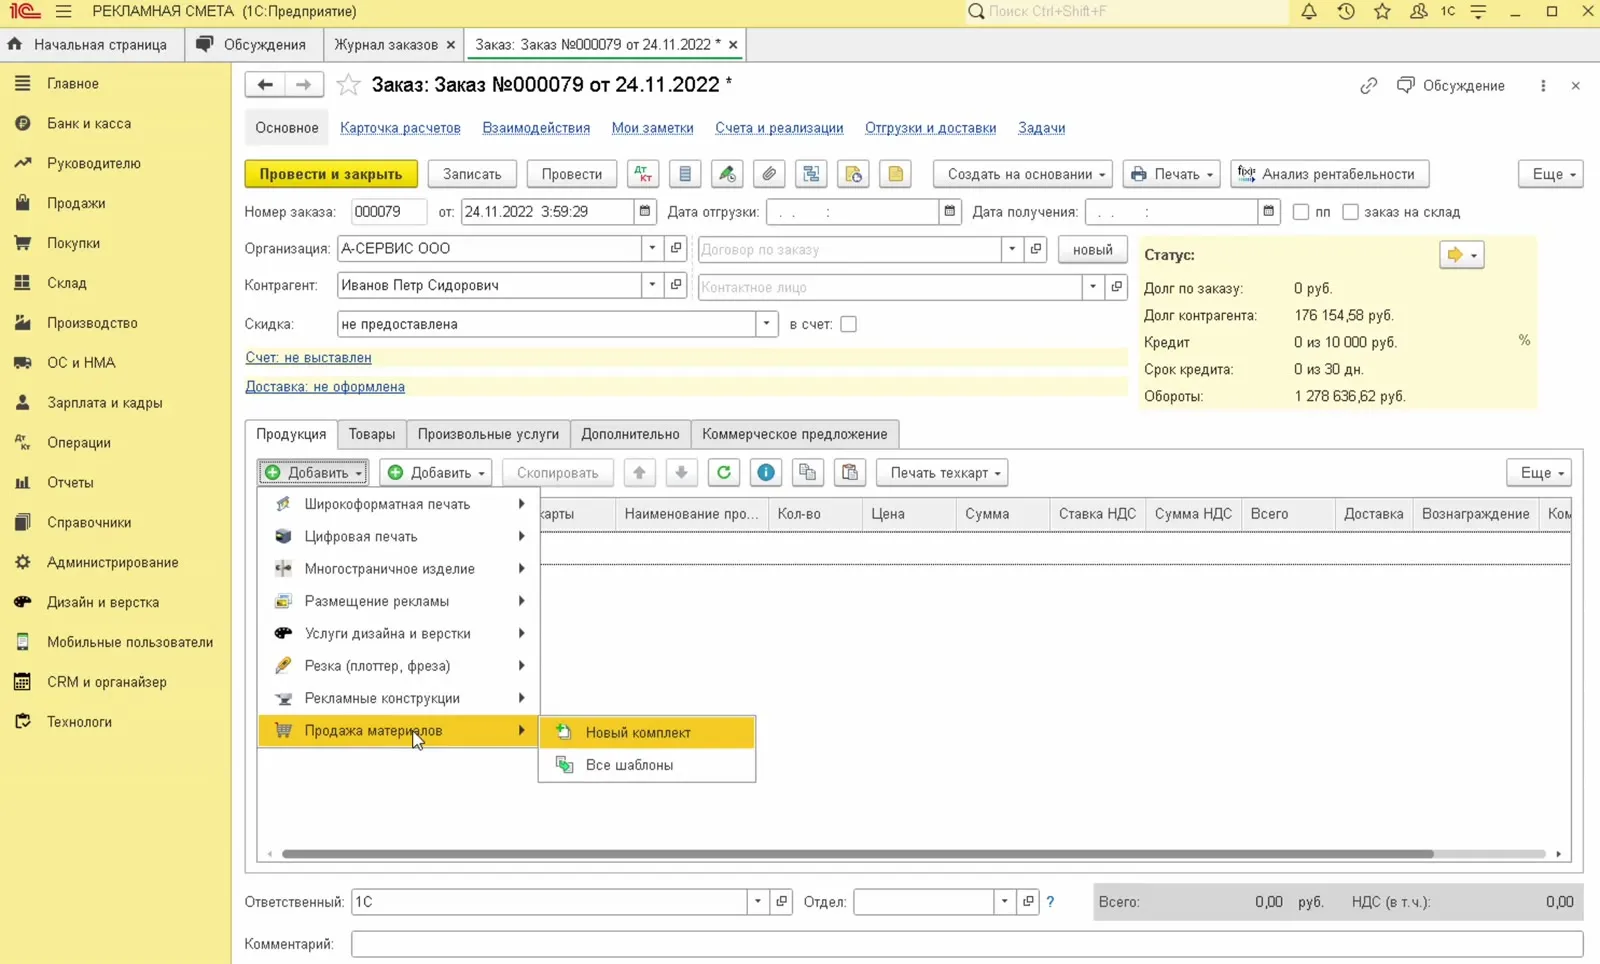This screenshot has height=964, width=1600.
Task: Open Создать на основании dropdown
Action: [x=1024, y=174]
